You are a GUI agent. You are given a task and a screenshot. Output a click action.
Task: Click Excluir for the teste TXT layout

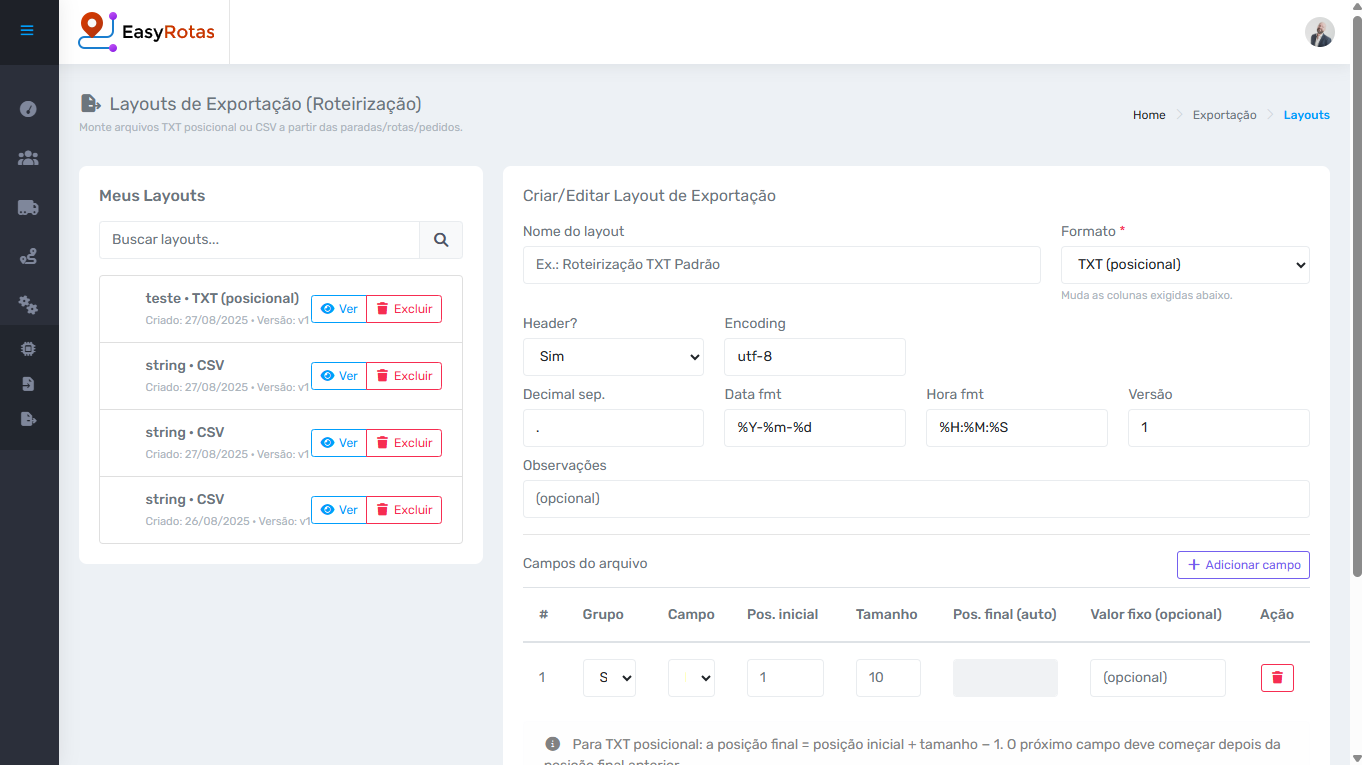pos(404,309)
